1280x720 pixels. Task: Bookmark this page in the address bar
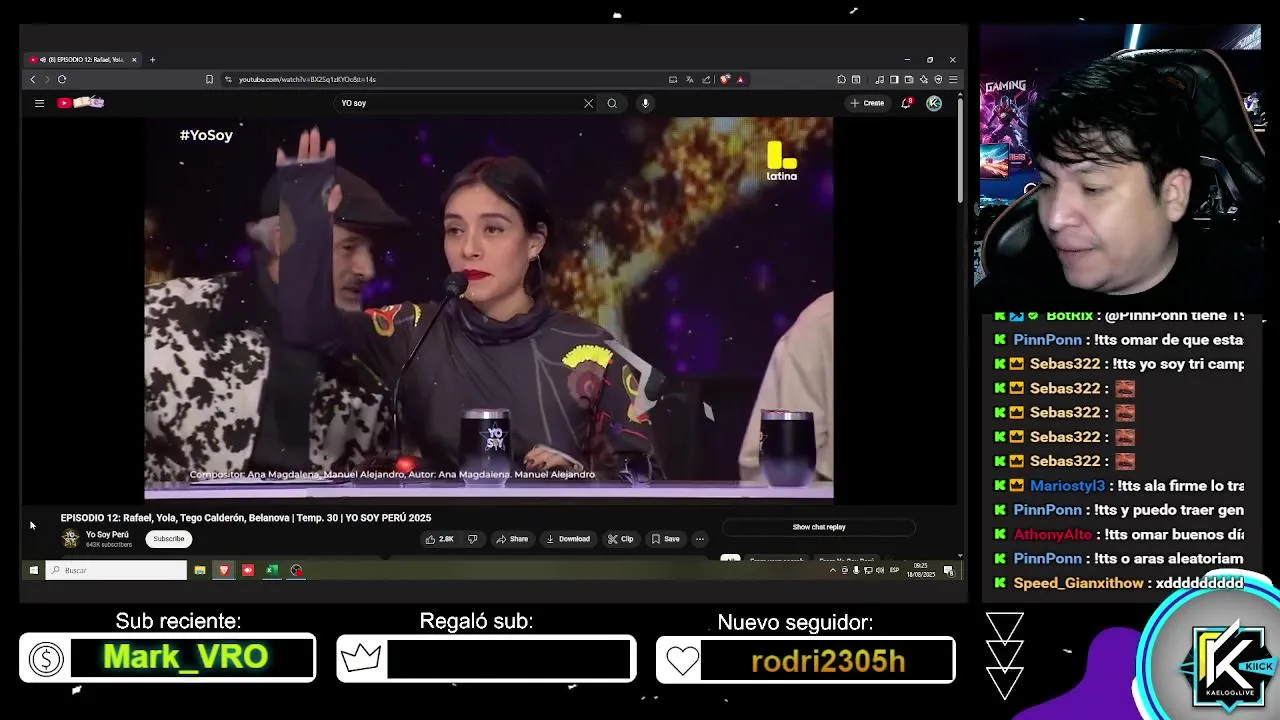209,79
